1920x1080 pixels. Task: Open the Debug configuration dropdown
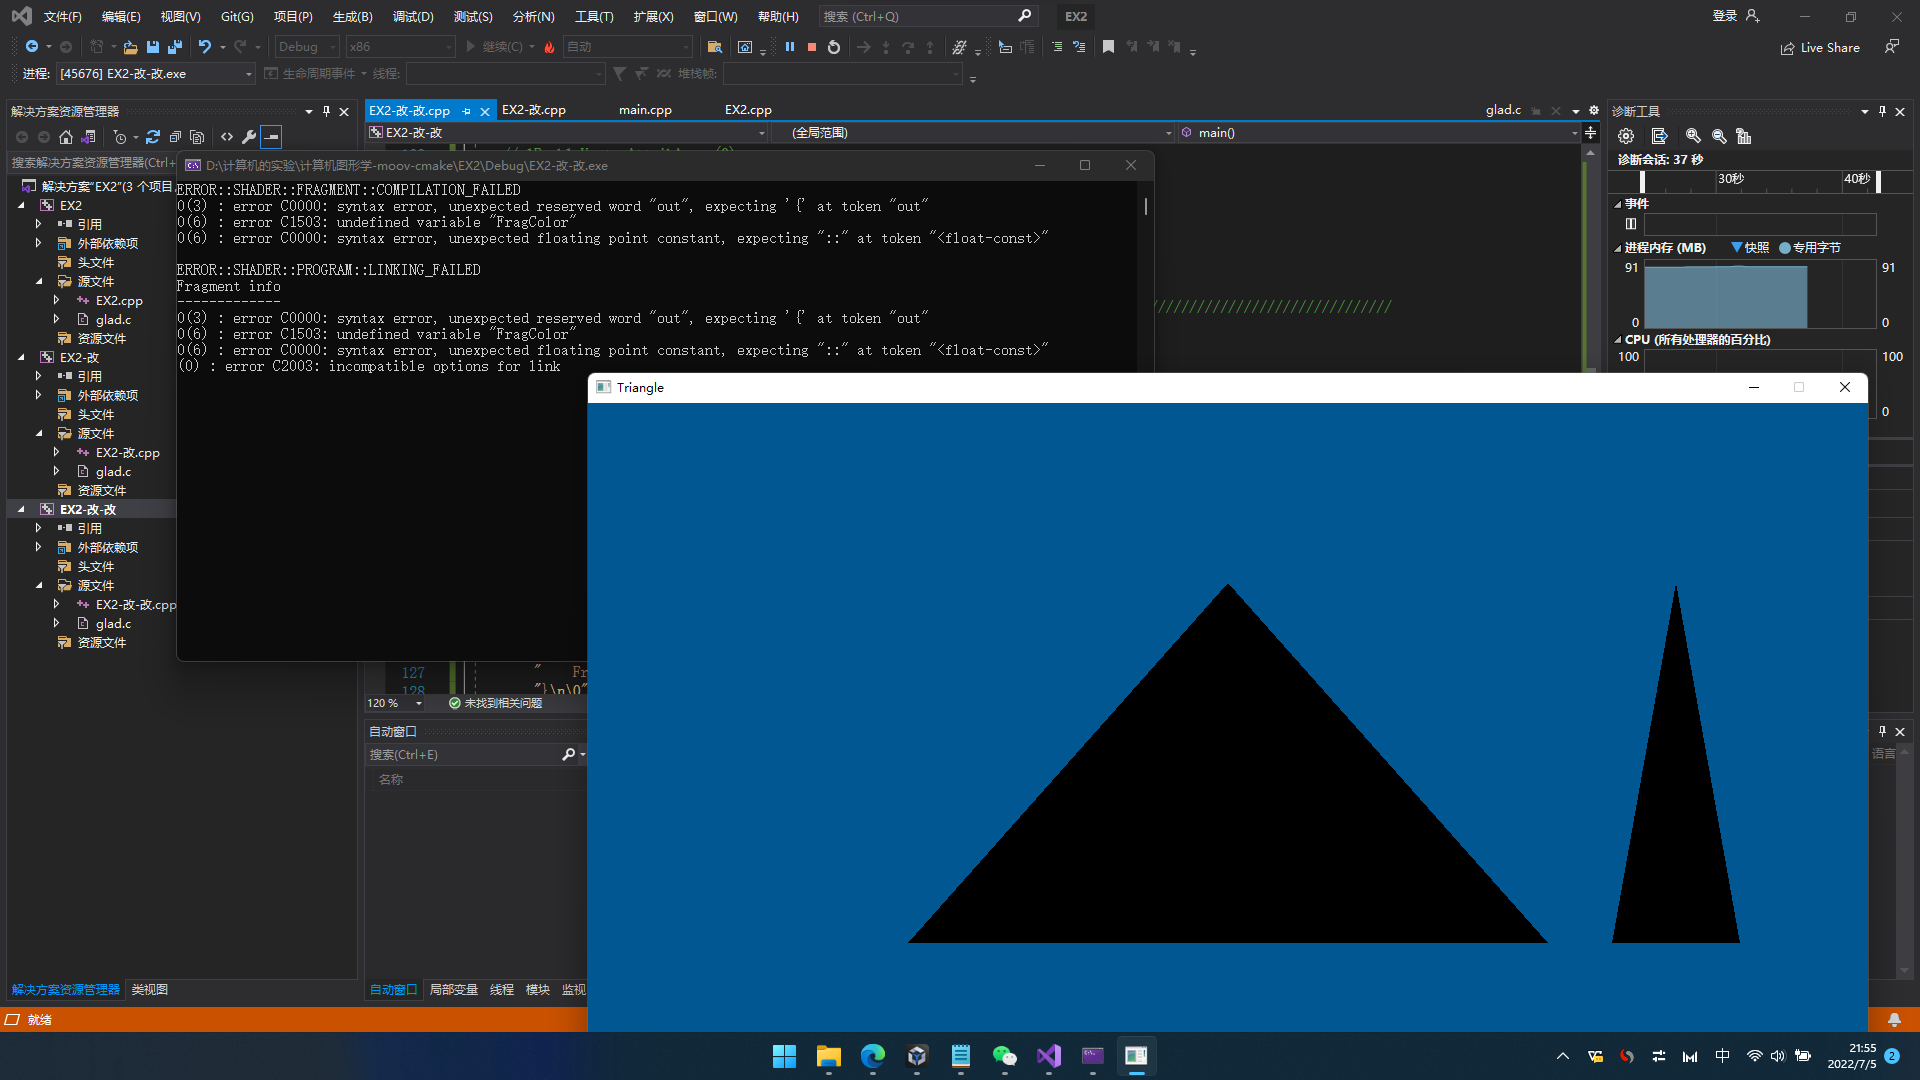point(307,47)
